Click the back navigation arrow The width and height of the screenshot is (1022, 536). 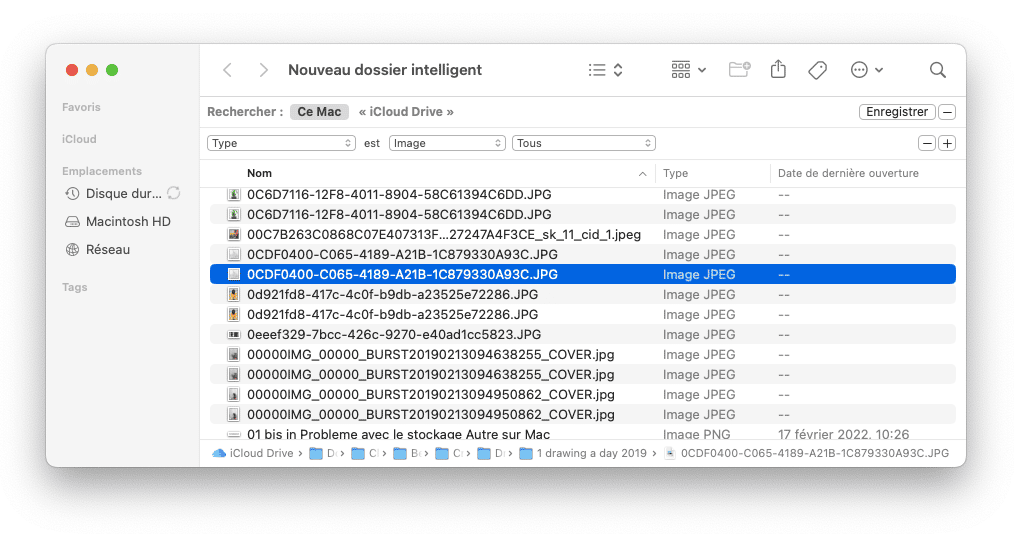[x=228, y=70]
